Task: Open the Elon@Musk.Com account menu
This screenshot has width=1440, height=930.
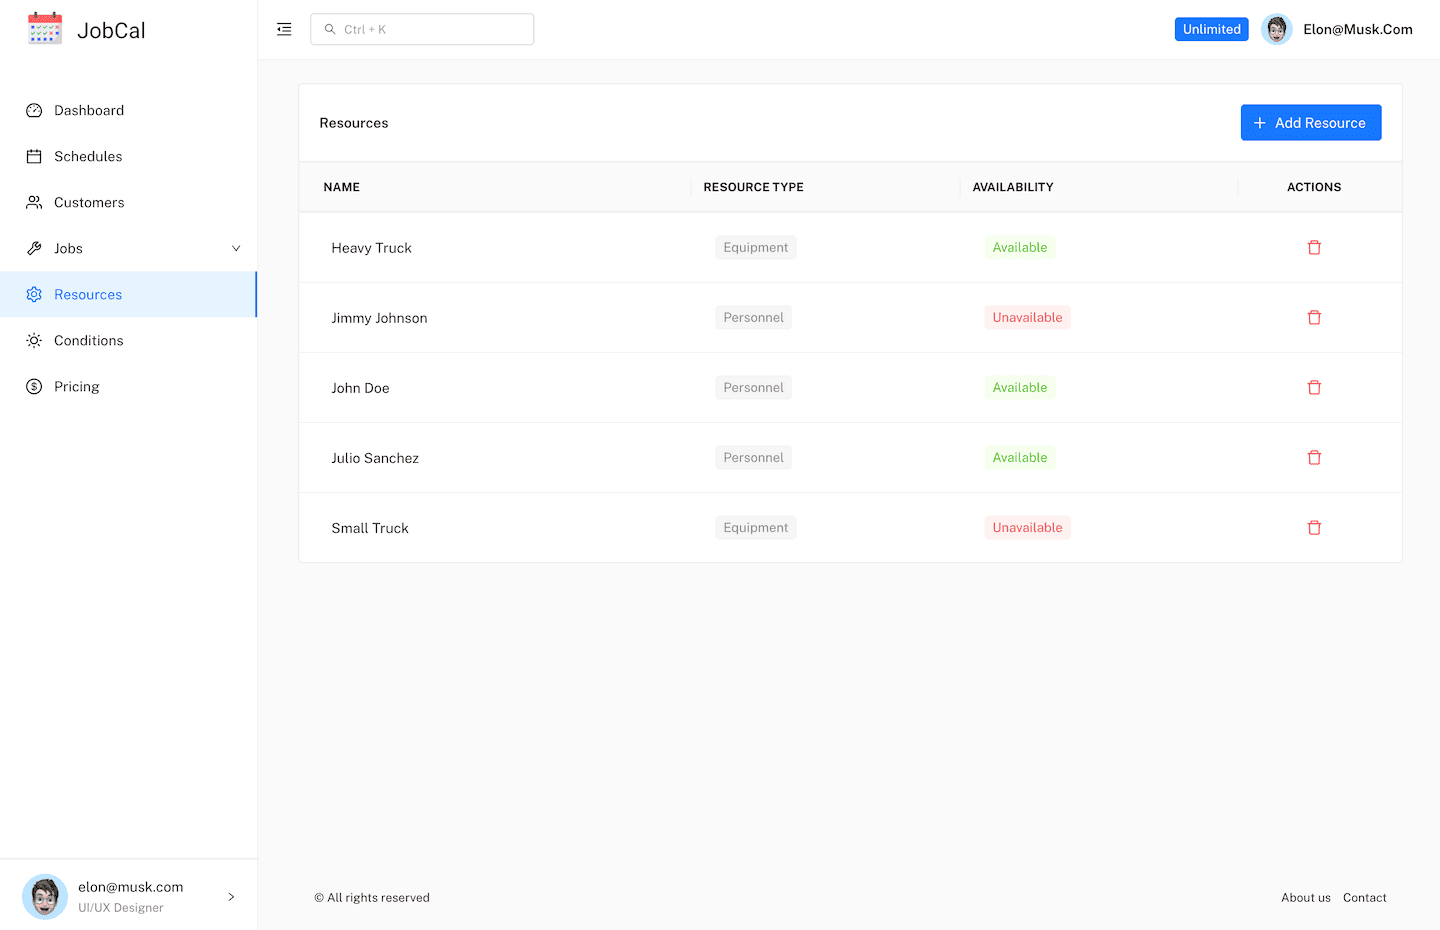Action: click(x=1357, y=30)
